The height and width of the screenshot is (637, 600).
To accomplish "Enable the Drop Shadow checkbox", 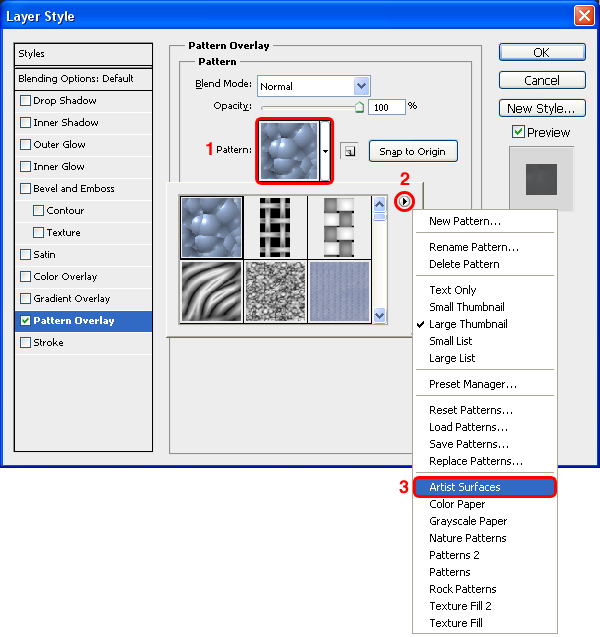I will coord(26,101).
